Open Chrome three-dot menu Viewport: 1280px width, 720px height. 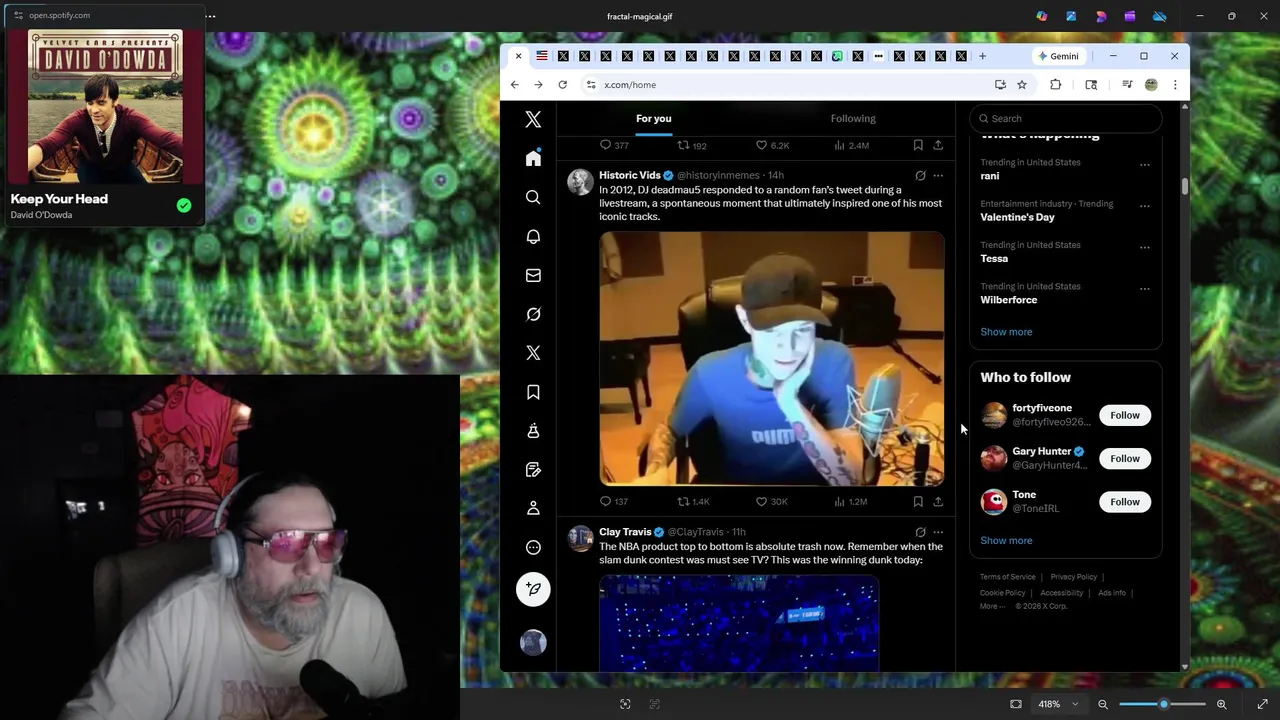1175,85
